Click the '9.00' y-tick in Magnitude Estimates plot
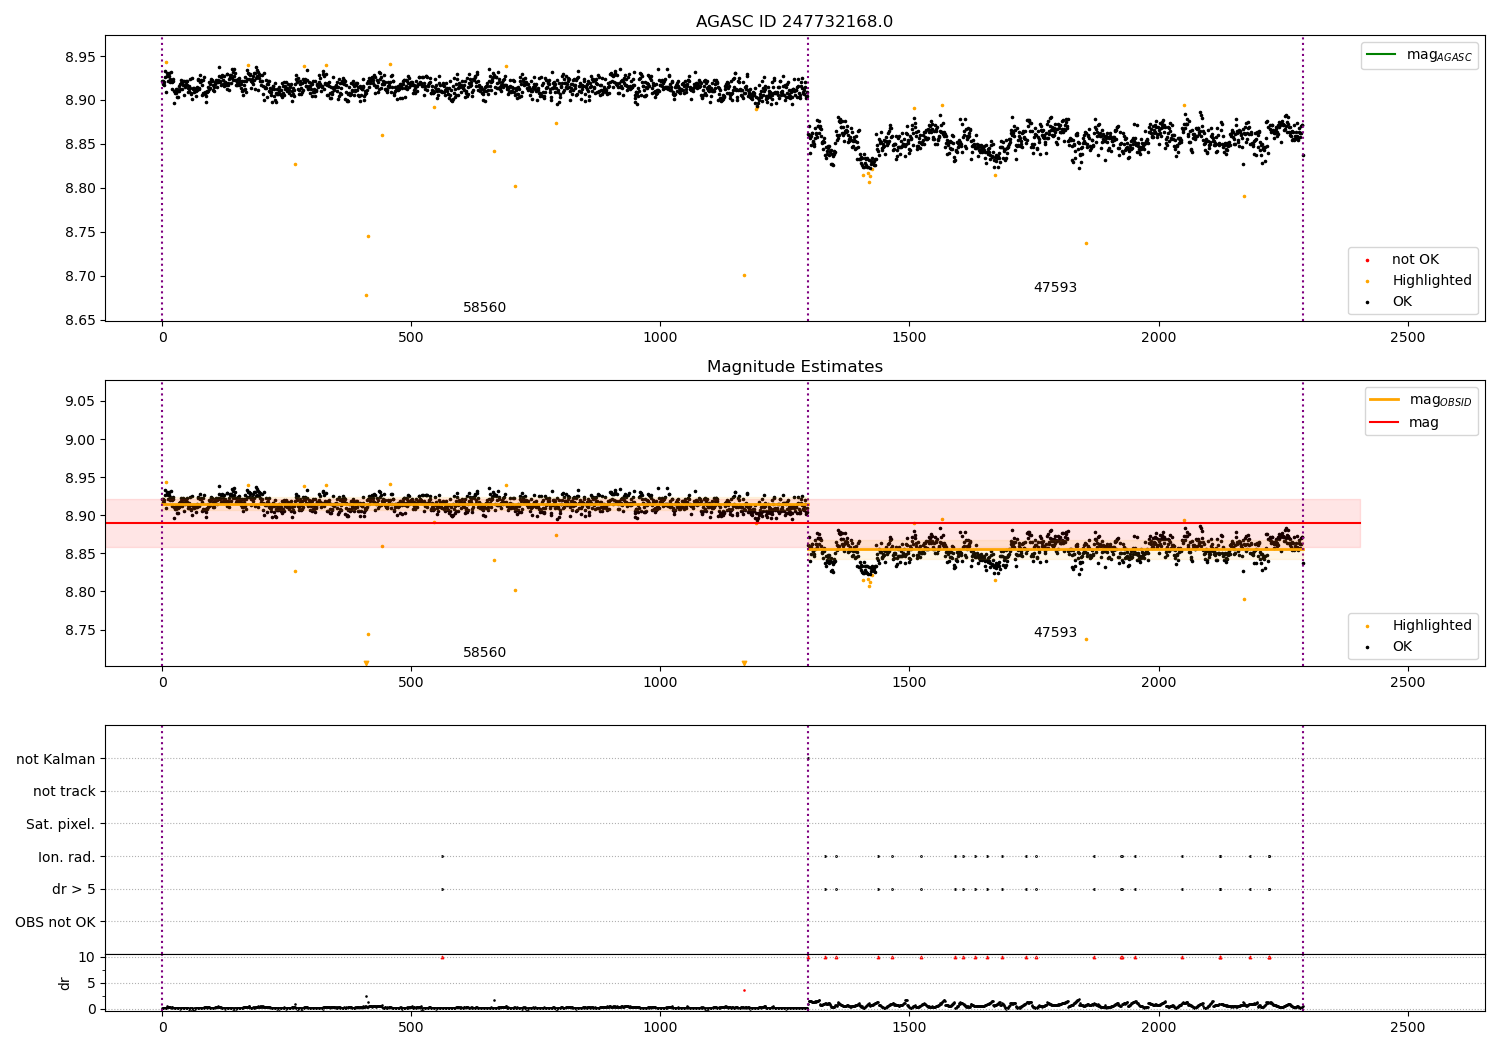Viewport: 1500px width, 1050px height. tap(81, 439)
